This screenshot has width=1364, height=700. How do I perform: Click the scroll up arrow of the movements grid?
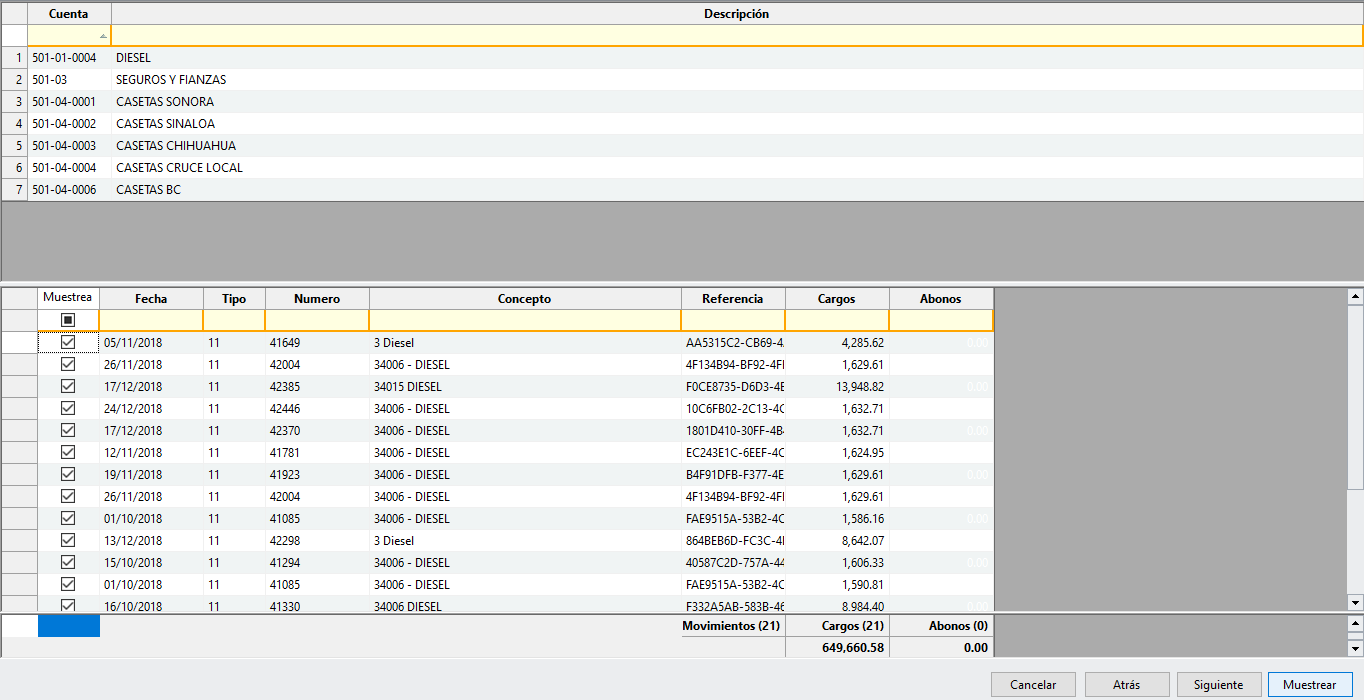point(1355,297)
